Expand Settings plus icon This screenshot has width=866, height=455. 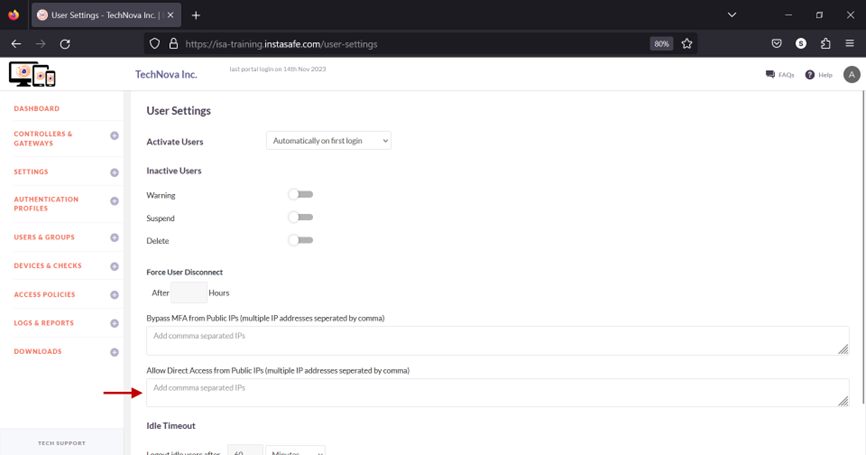114,173
